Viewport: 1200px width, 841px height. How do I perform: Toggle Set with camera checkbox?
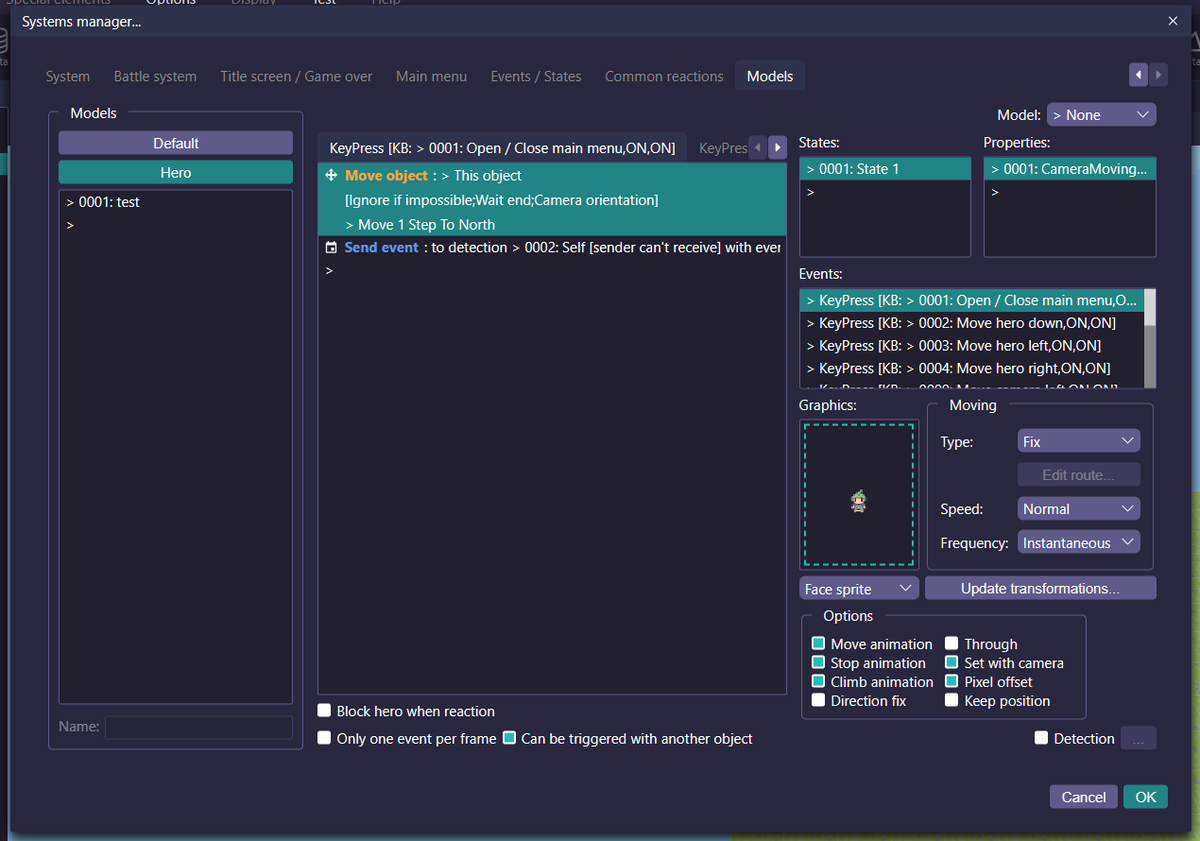tap(952, 663)
